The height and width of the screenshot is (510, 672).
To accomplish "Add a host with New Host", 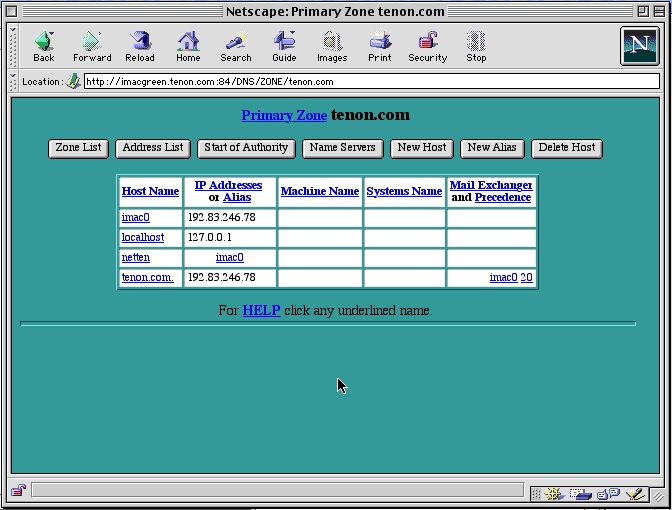I will [422, 148].
